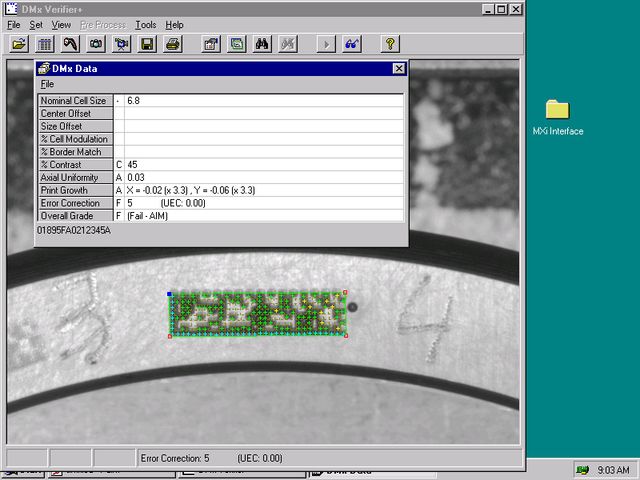Click the floppy disk save icon

coord(147,44)
